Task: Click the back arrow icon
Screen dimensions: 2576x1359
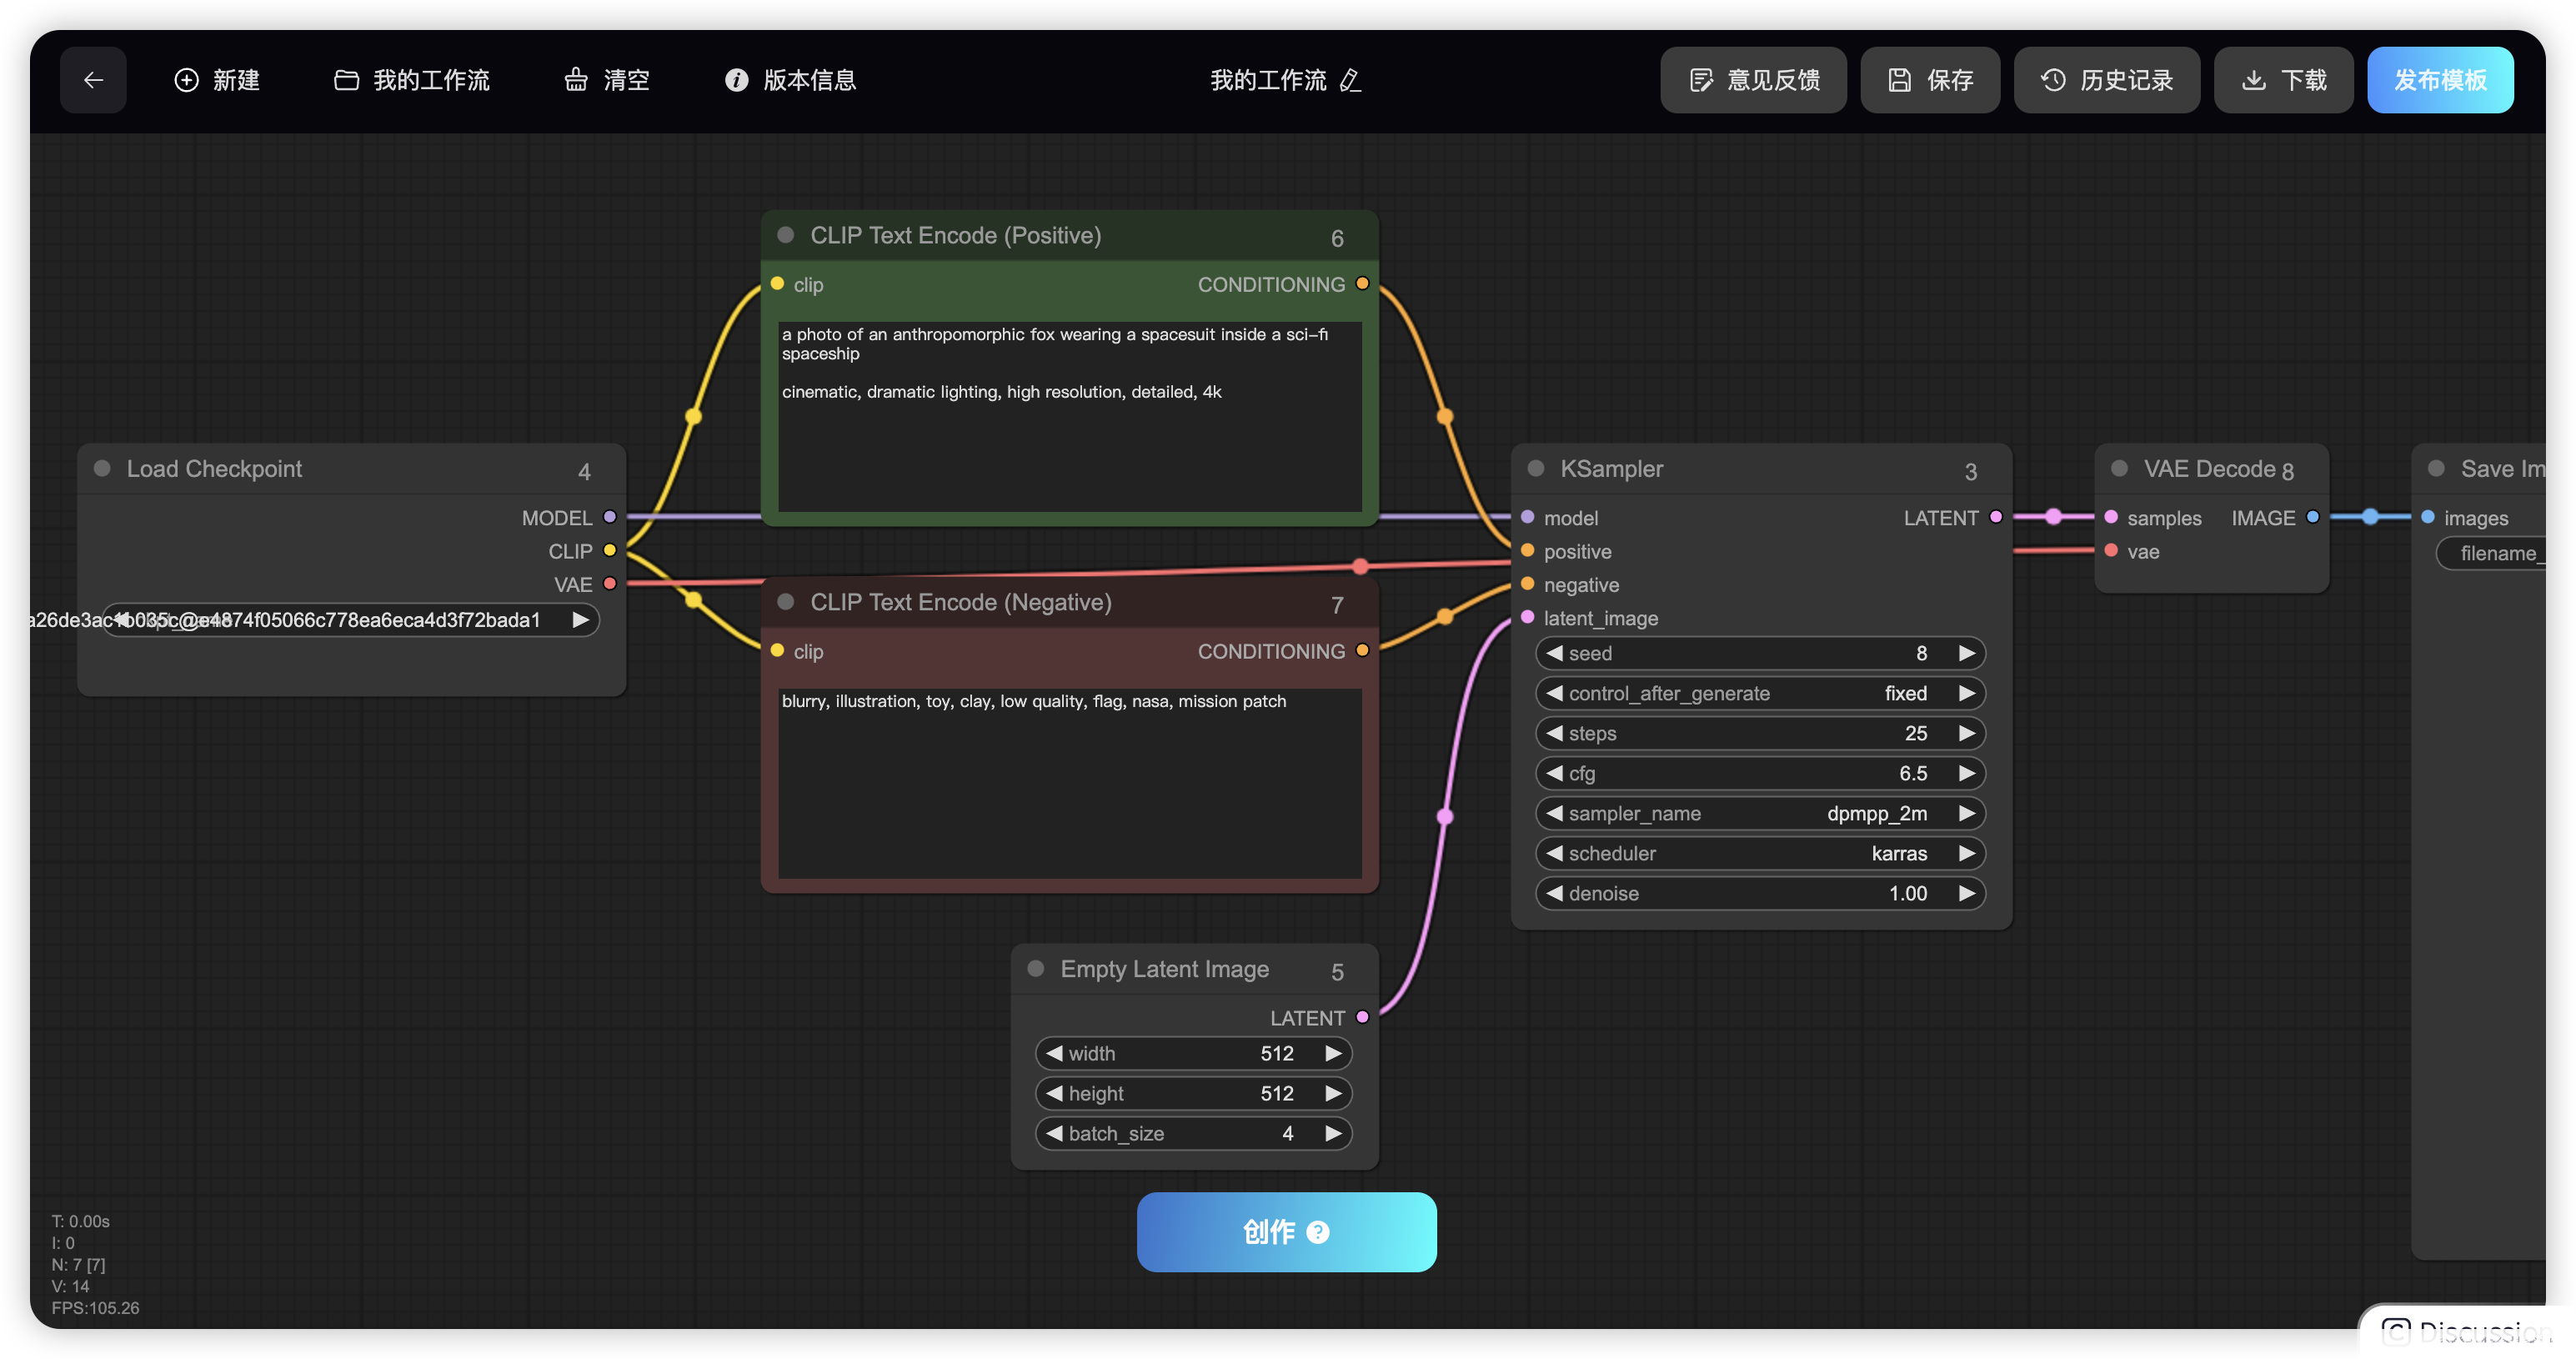Action: (x=93, y=80)
